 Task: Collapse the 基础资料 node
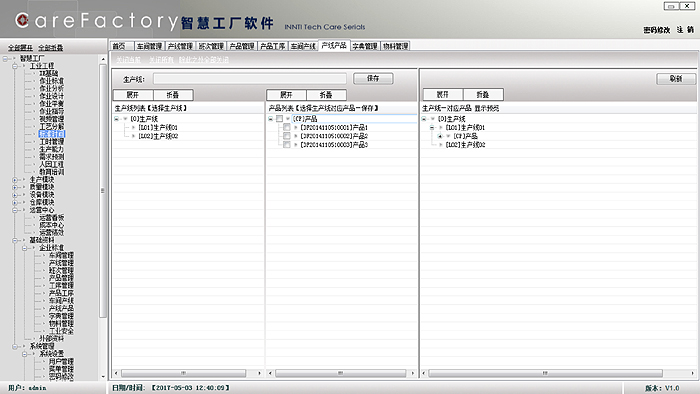click(x=15, y=241)
